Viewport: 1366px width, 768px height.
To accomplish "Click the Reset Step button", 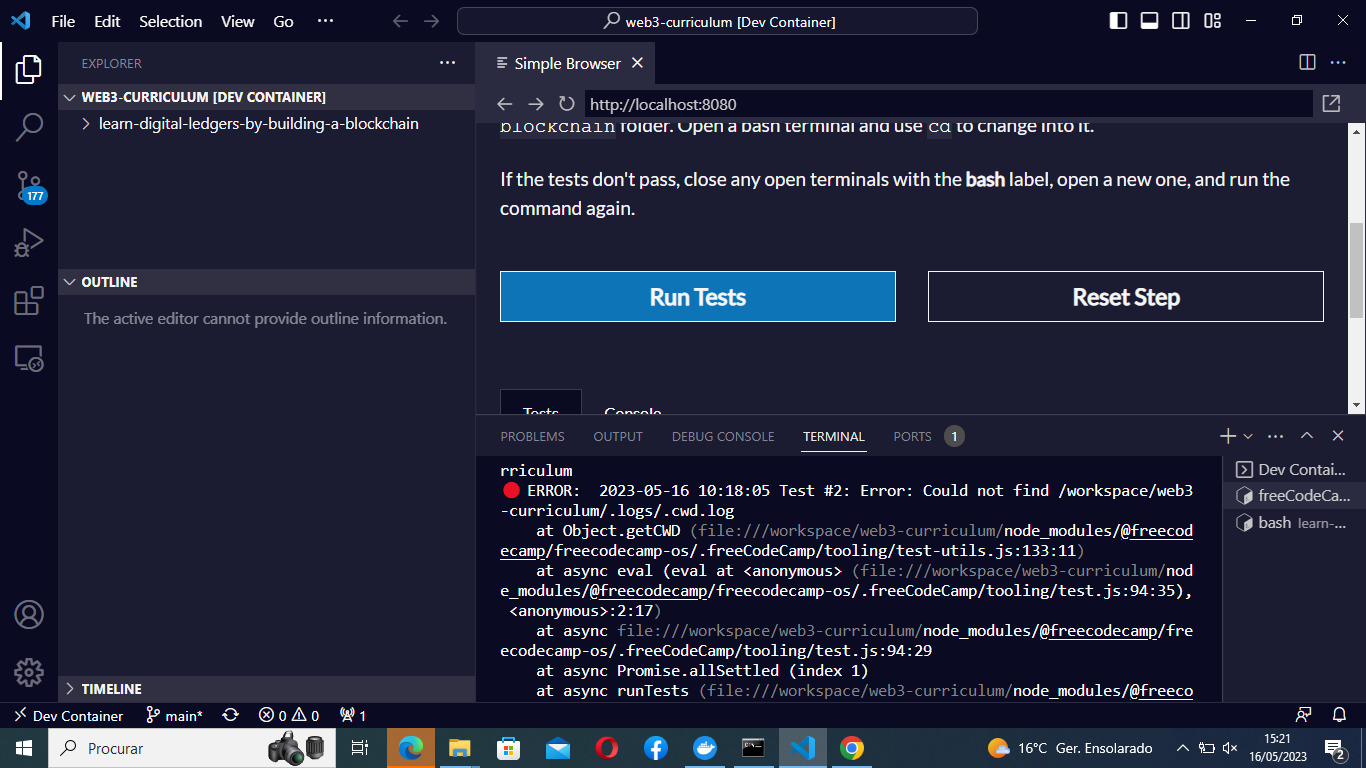I will click(1125, 296).
